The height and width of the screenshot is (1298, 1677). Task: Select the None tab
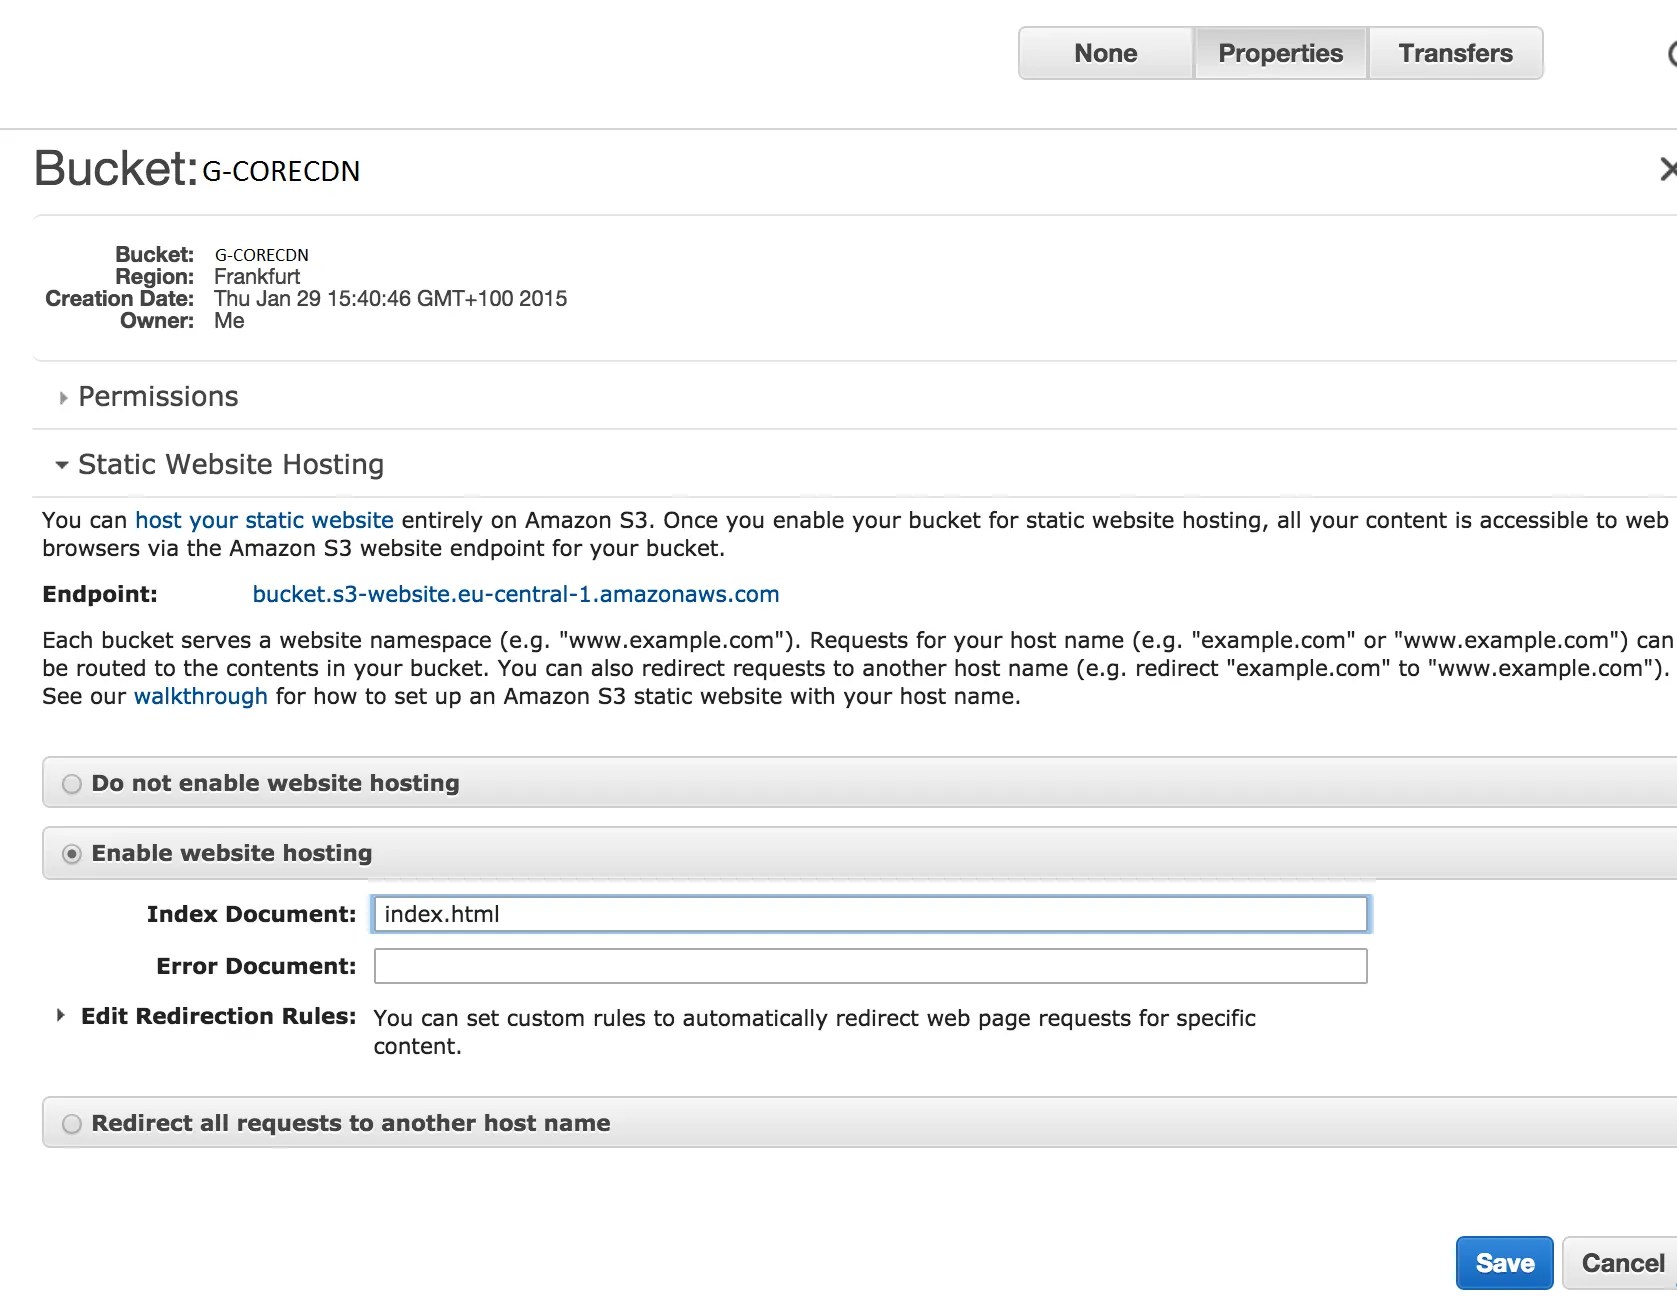[1105, 53]
